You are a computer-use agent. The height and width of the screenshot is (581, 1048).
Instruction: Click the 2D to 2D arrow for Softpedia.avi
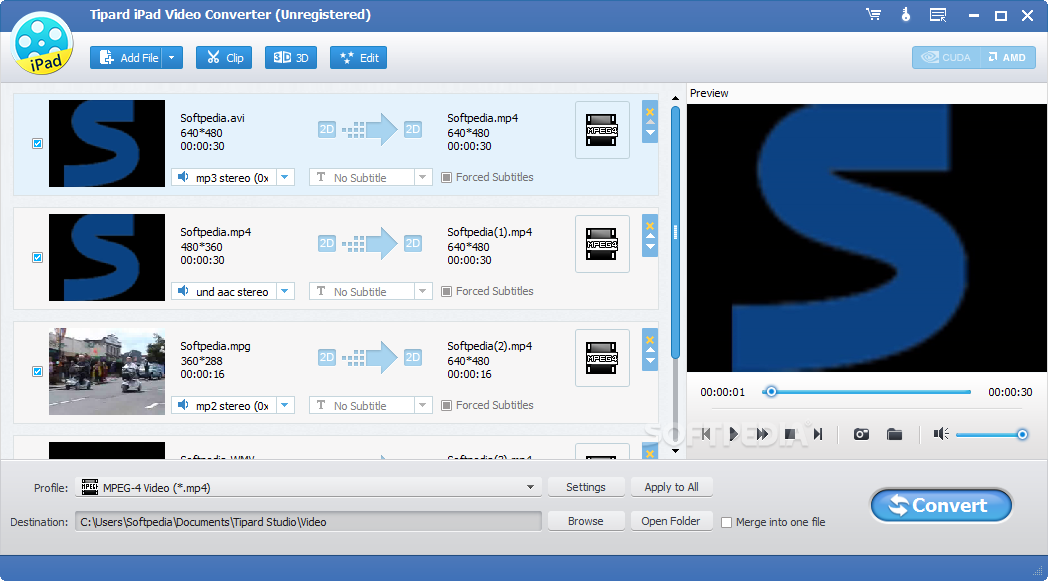tap(370, 129)
